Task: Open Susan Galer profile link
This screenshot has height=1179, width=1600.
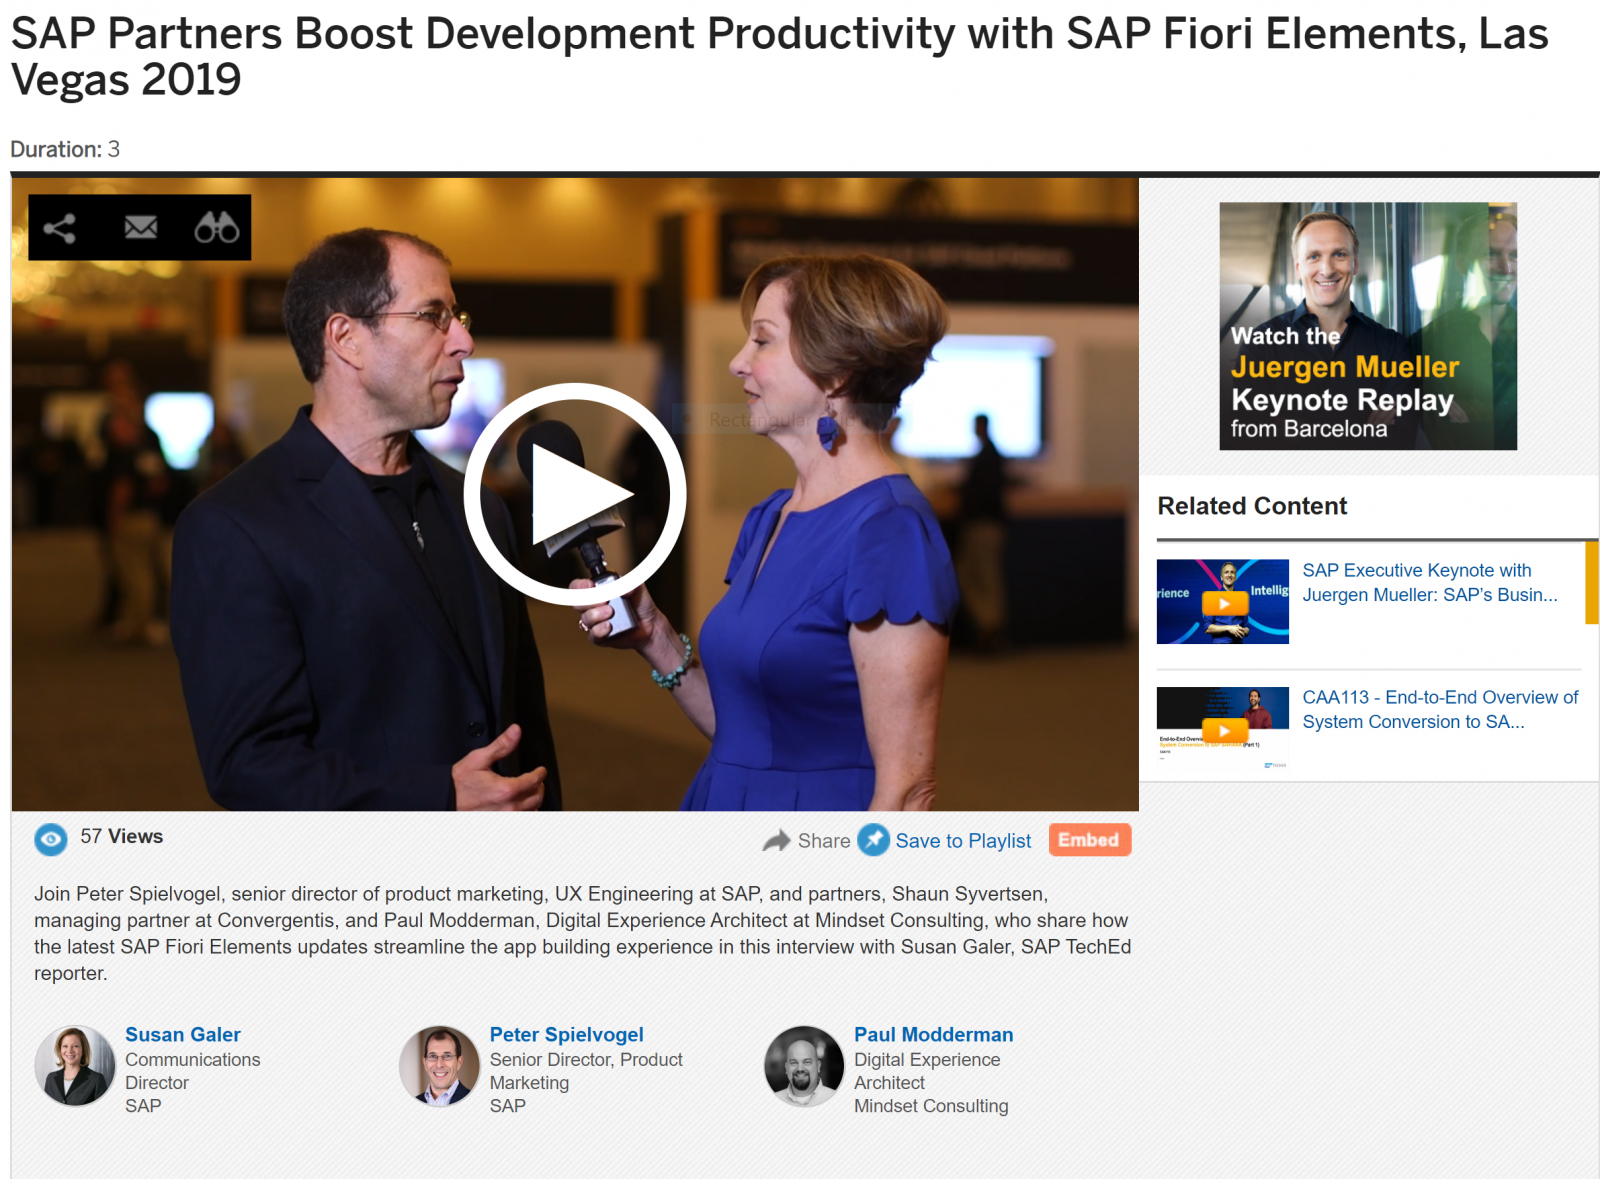Action: click(x=183, y=1034)
